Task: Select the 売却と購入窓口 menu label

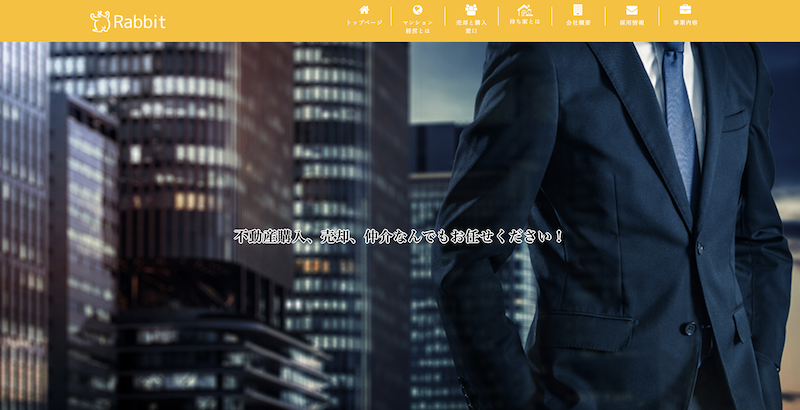Action: [x=471, y=26]
